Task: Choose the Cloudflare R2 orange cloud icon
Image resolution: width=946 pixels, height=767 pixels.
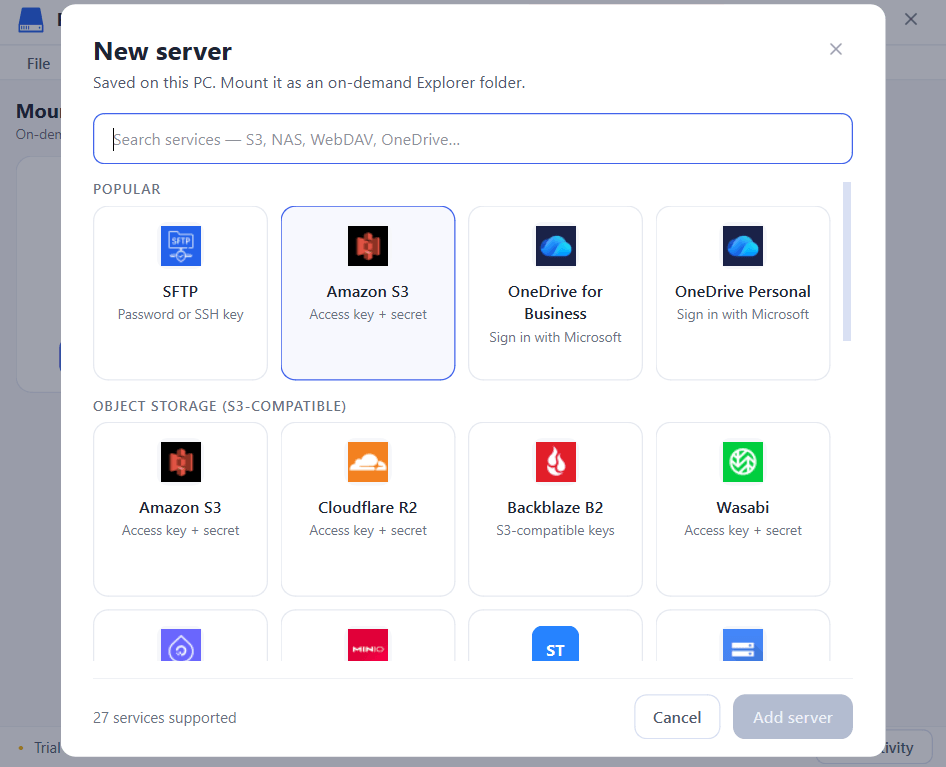Action: coord(368,462)
